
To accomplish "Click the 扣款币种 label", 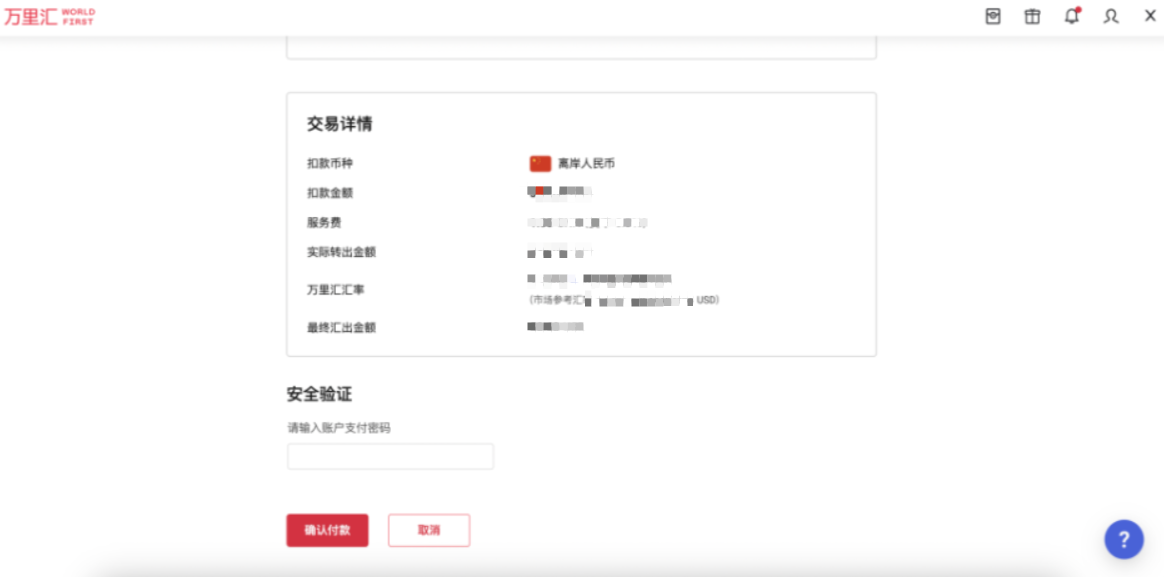I will (330, 163).
